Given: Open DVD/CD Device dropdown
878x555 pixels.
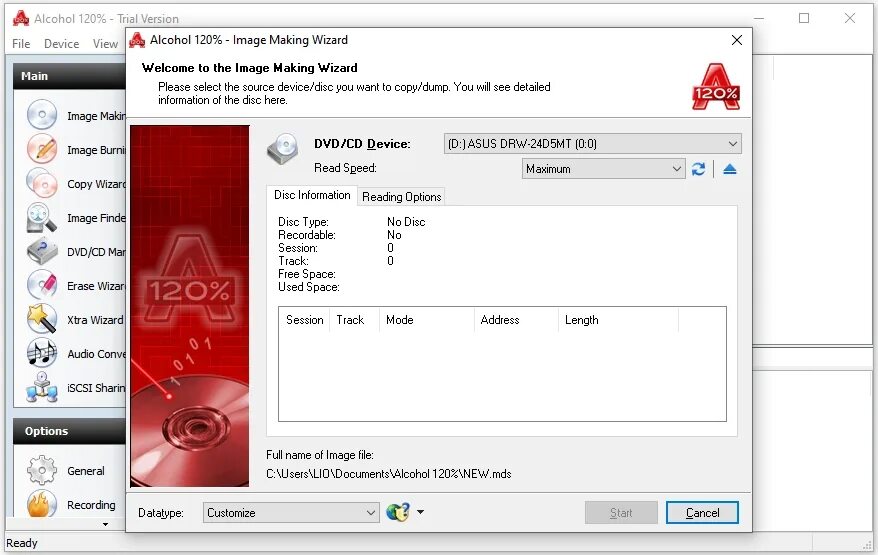Looking at the screenshot, I should [x=592, y=143].
